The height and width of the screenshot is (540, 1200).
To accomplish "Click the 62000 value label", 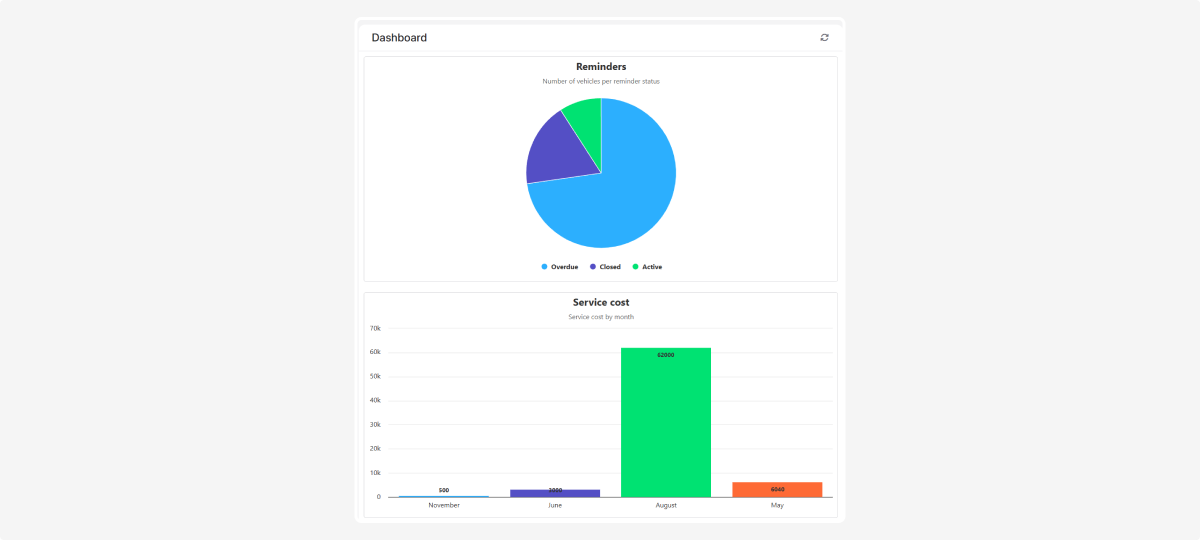I will 666,355.
